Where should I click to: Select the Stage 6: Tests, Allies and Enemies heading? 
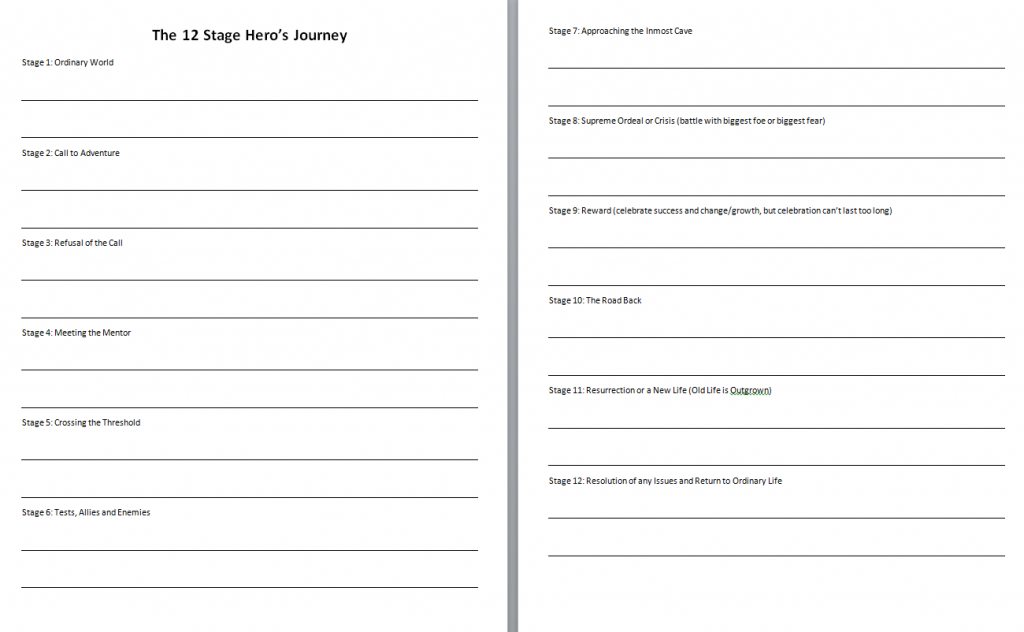[84, 512]
